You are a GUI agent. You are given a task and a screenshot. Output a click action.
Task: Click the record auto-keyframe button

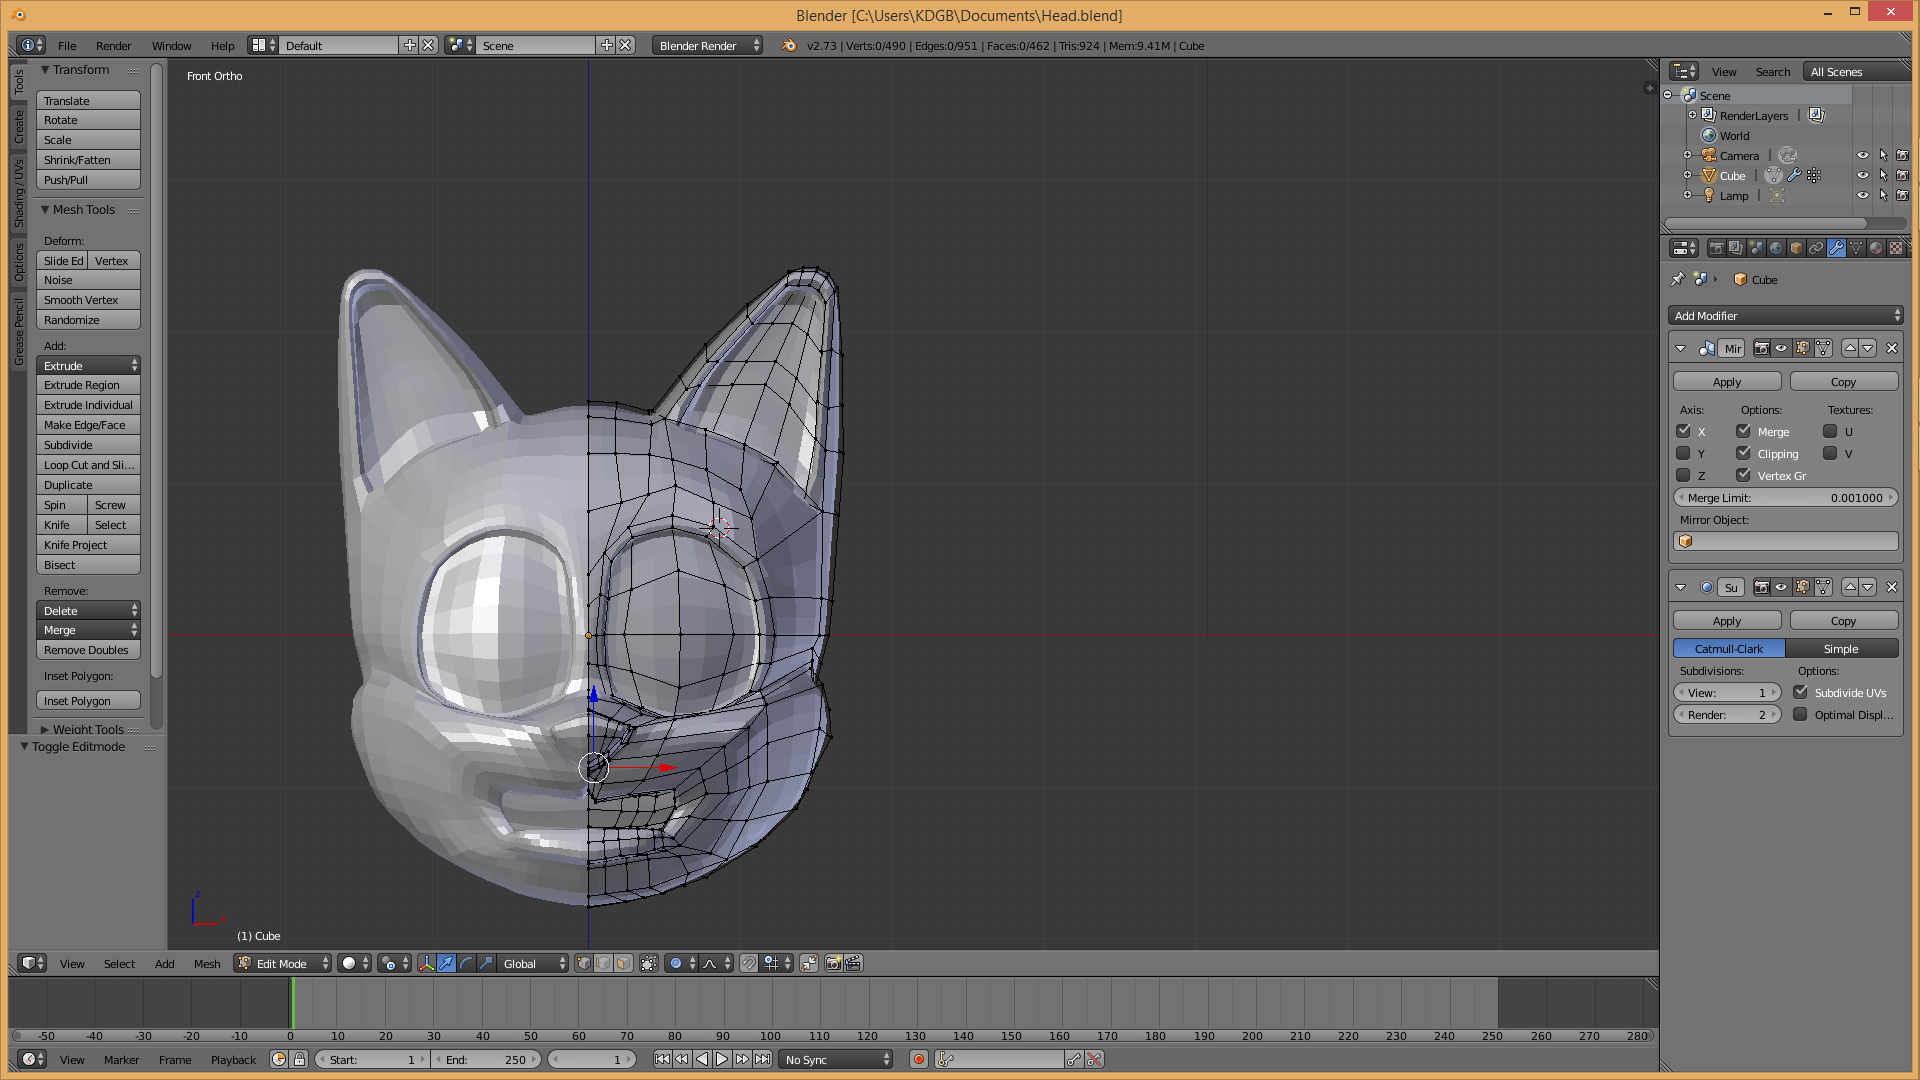click(x=918, y=1059)
